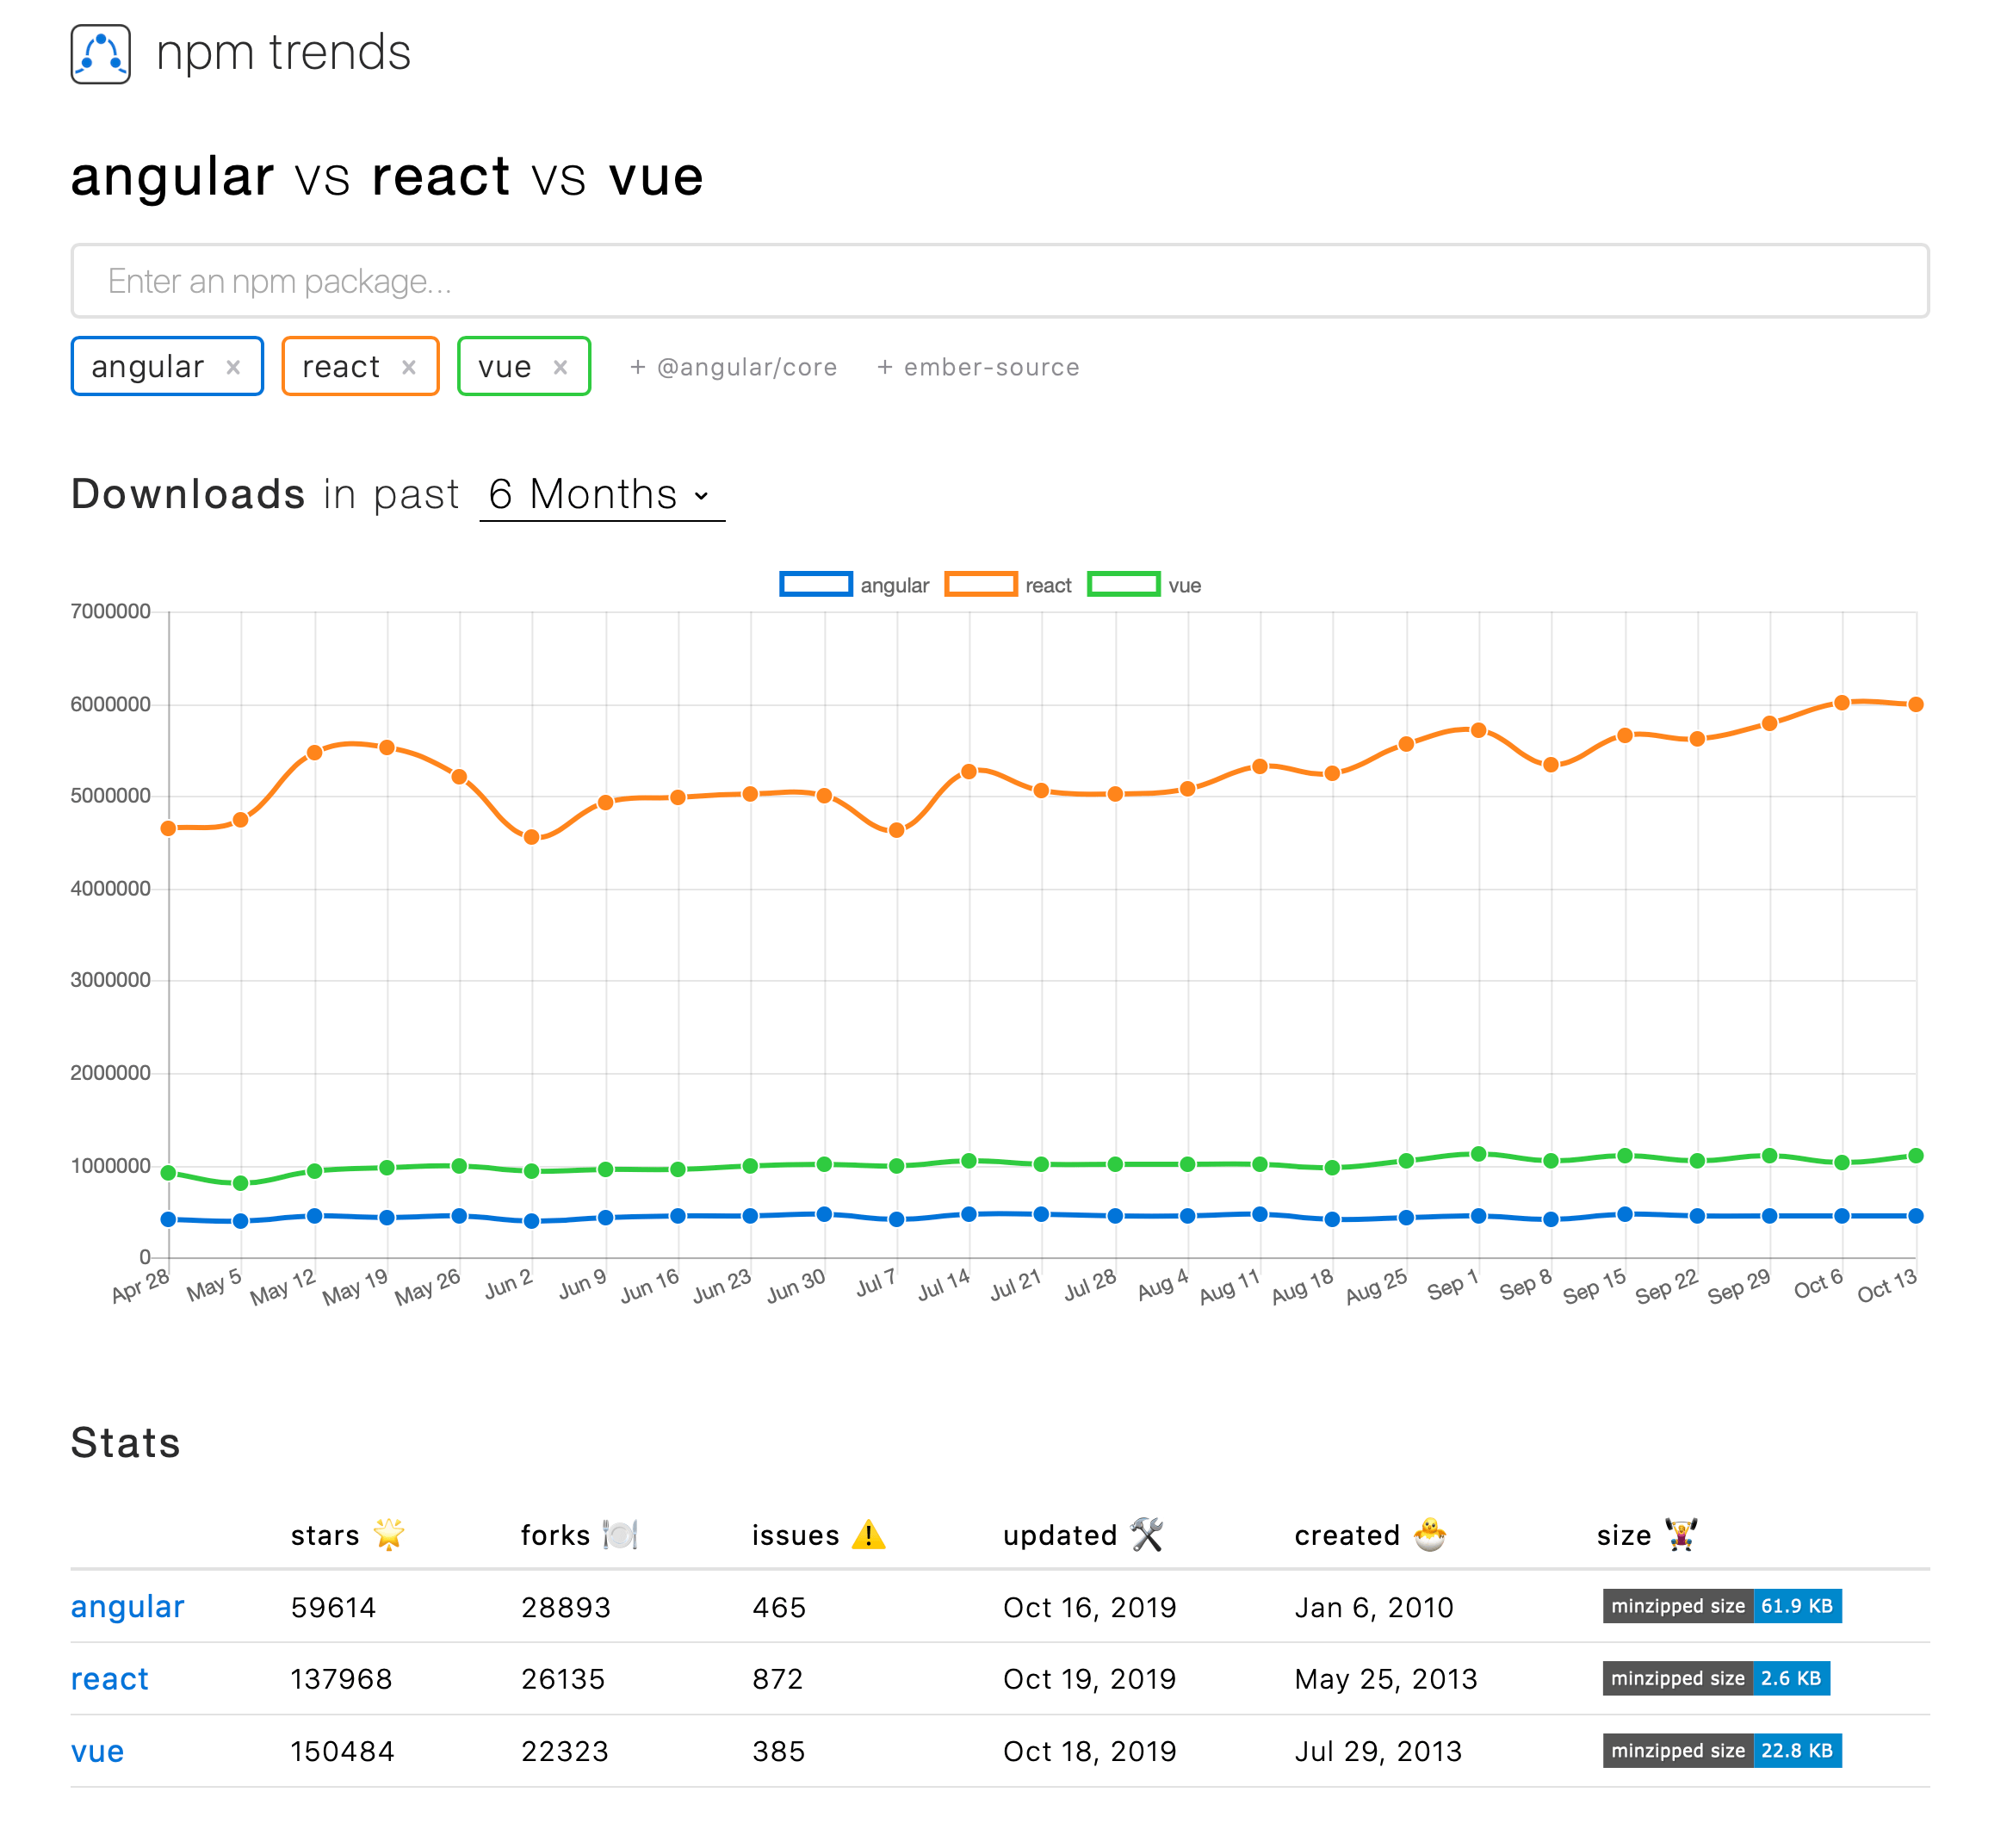Select the angular stars value 59614
This screenshot has height=1848, width=2013.
point(333,1607)
